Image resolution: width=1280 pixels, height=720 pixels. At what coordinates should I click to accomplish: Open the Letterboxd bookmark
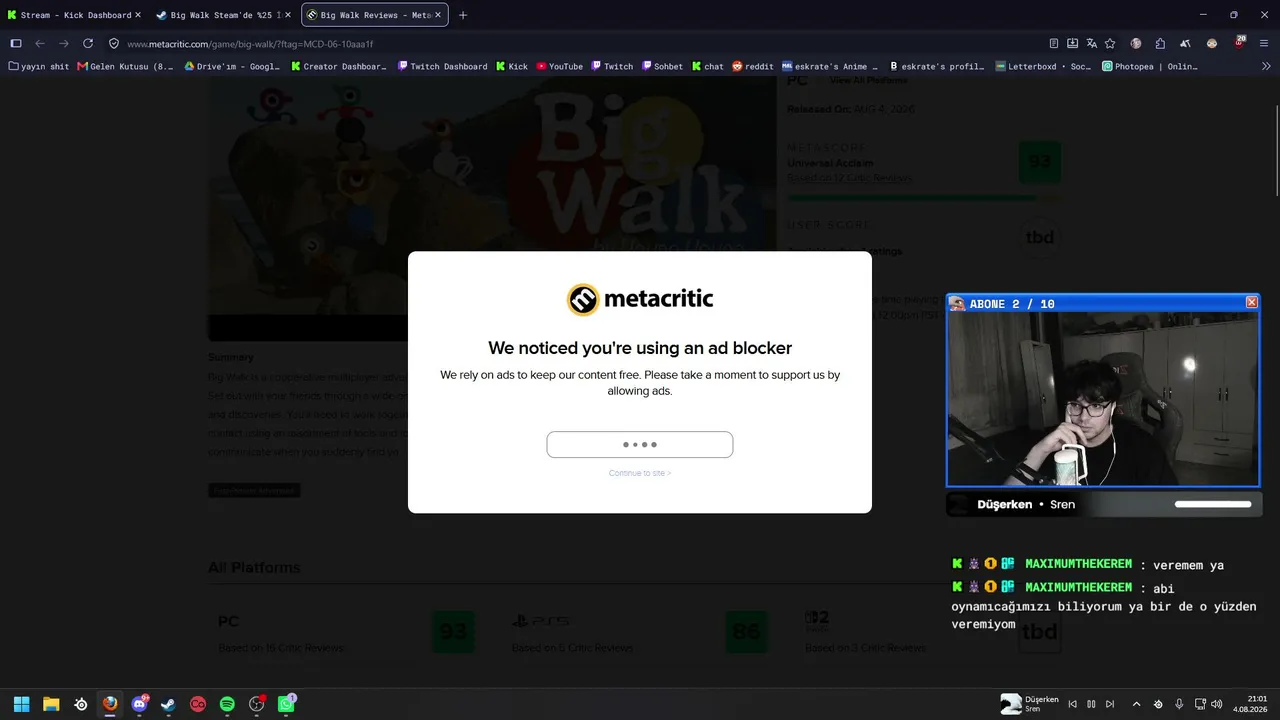click(1044, 67)
